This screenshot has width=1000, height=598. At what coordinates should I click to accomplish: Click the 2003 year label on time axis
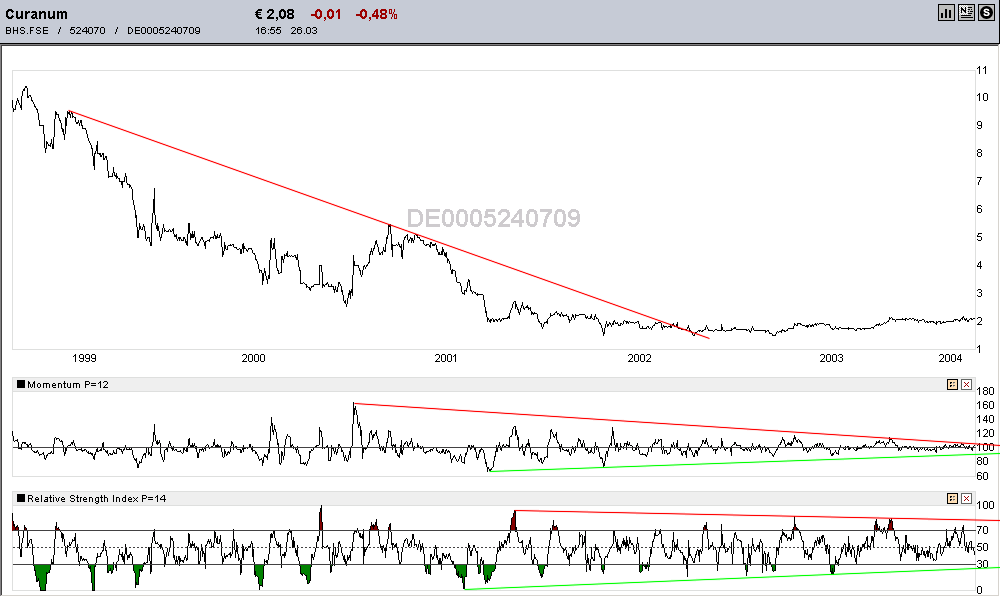tap(832, 358)
